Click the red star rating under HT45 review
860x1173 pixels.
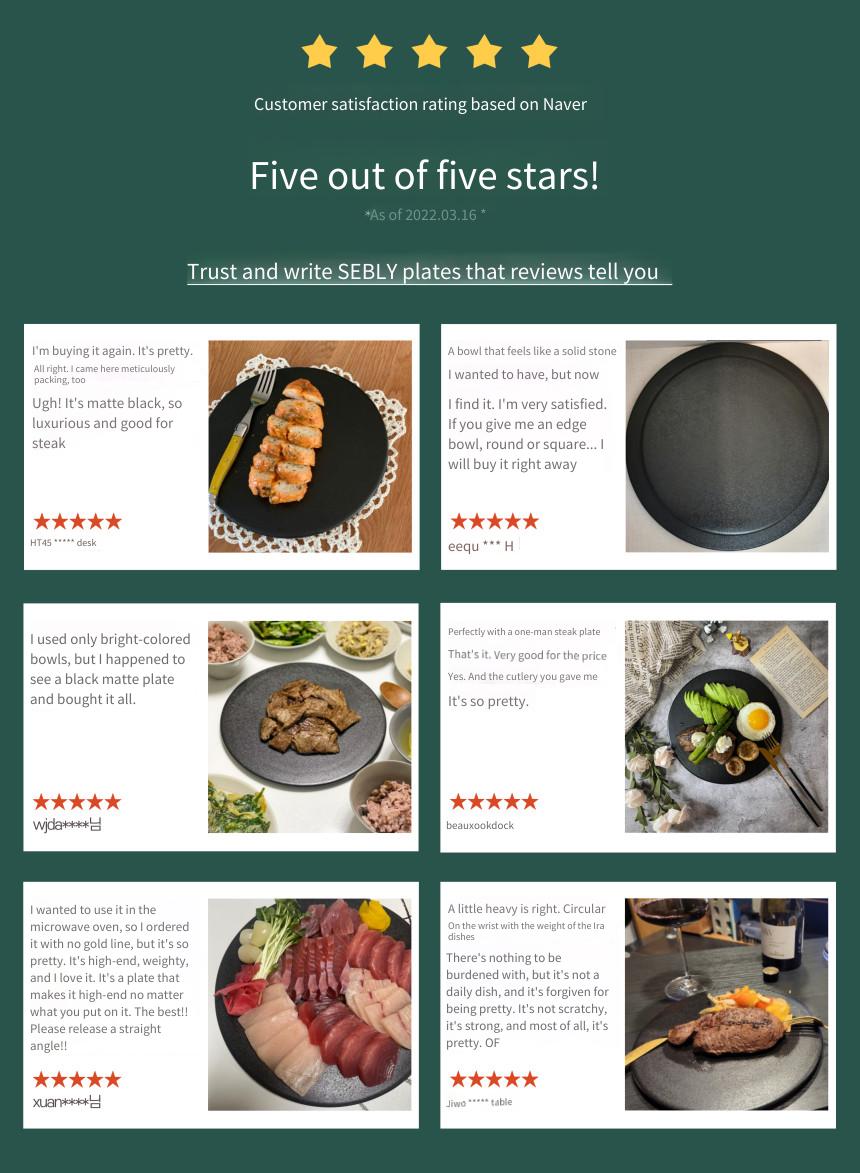(x=77, y=521)
